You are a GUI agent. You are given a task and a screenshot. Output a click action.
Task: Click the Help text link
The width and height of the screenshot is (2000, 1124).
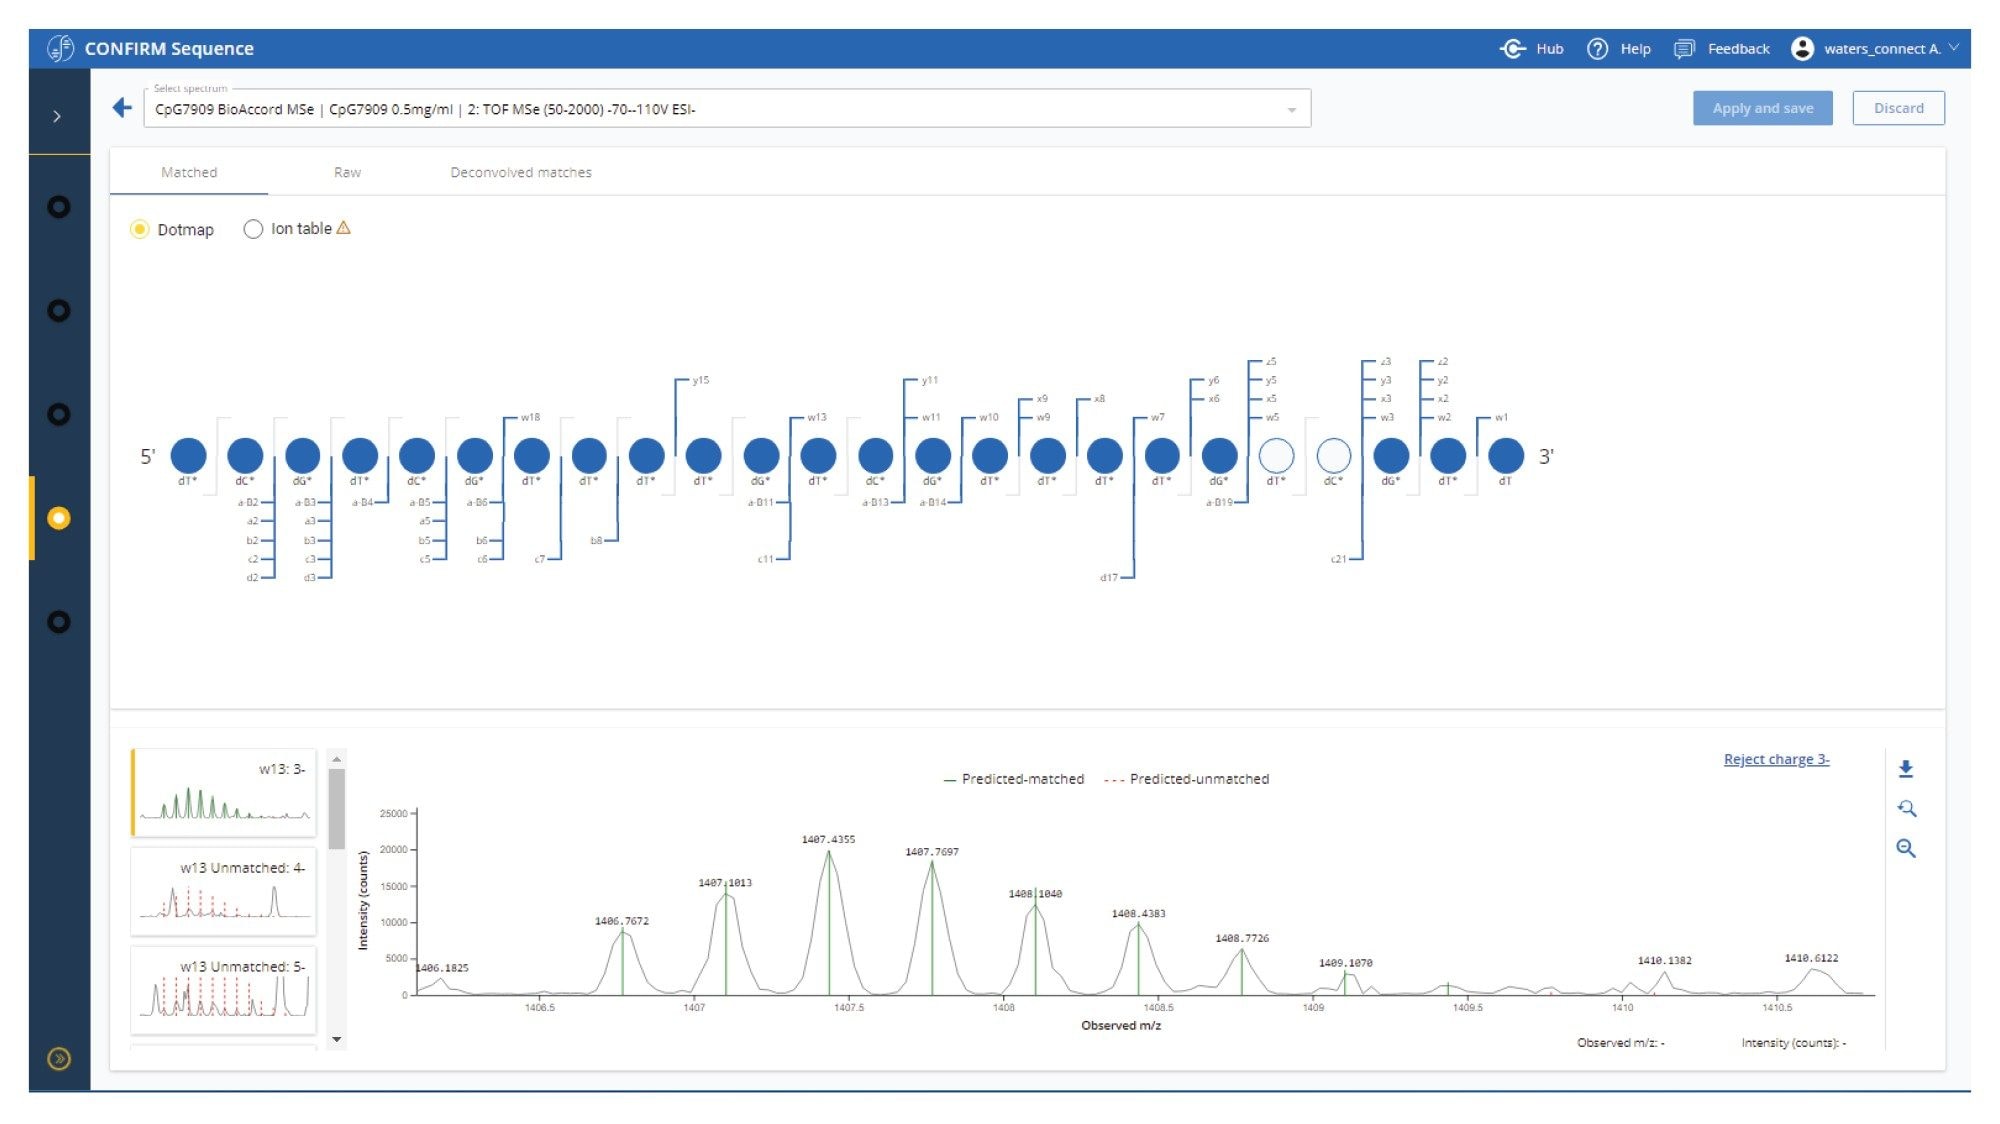pyautogui.click(x=1635, y=48)
